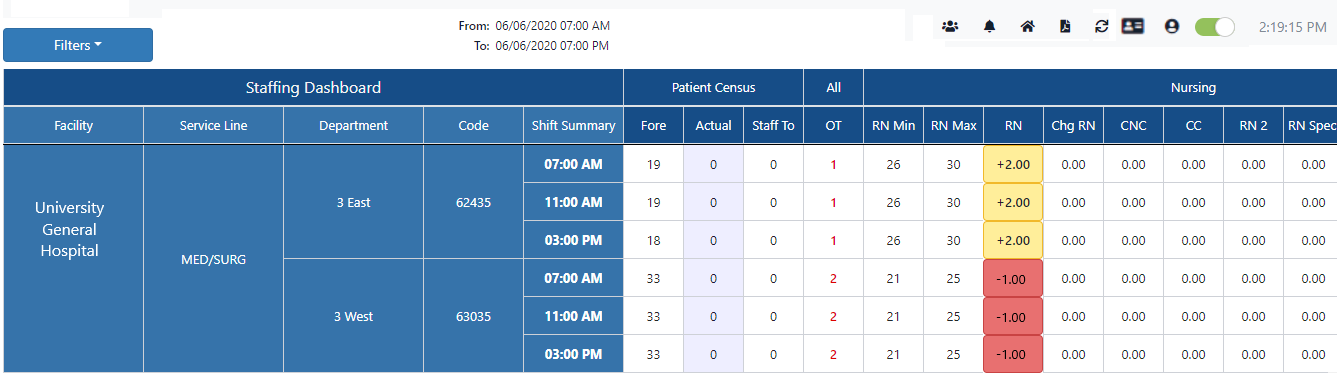Click the RN Min column header
Image resolution: width=1337 pixels, height=373 pixels.
[893, 125]
